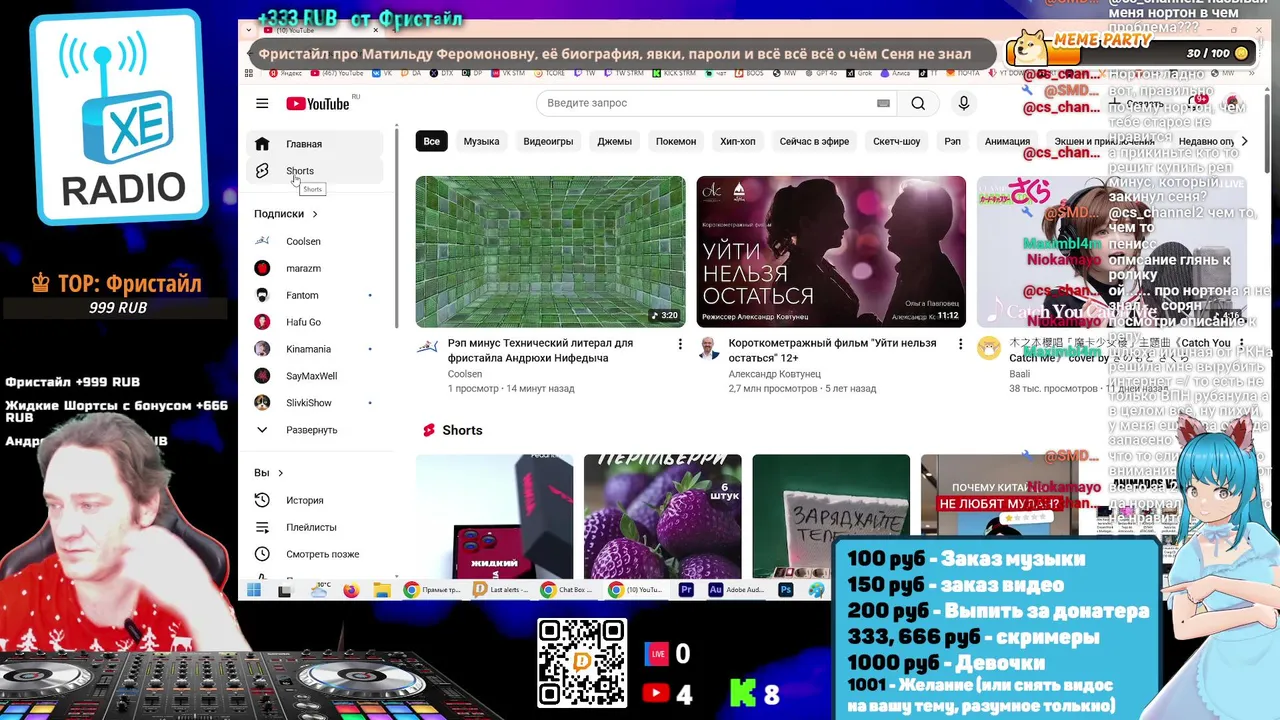Open 'Рэп минус Технический литерал' video title
The image size is (1280, 720).
pyautogui.click(x=540, y=350)
